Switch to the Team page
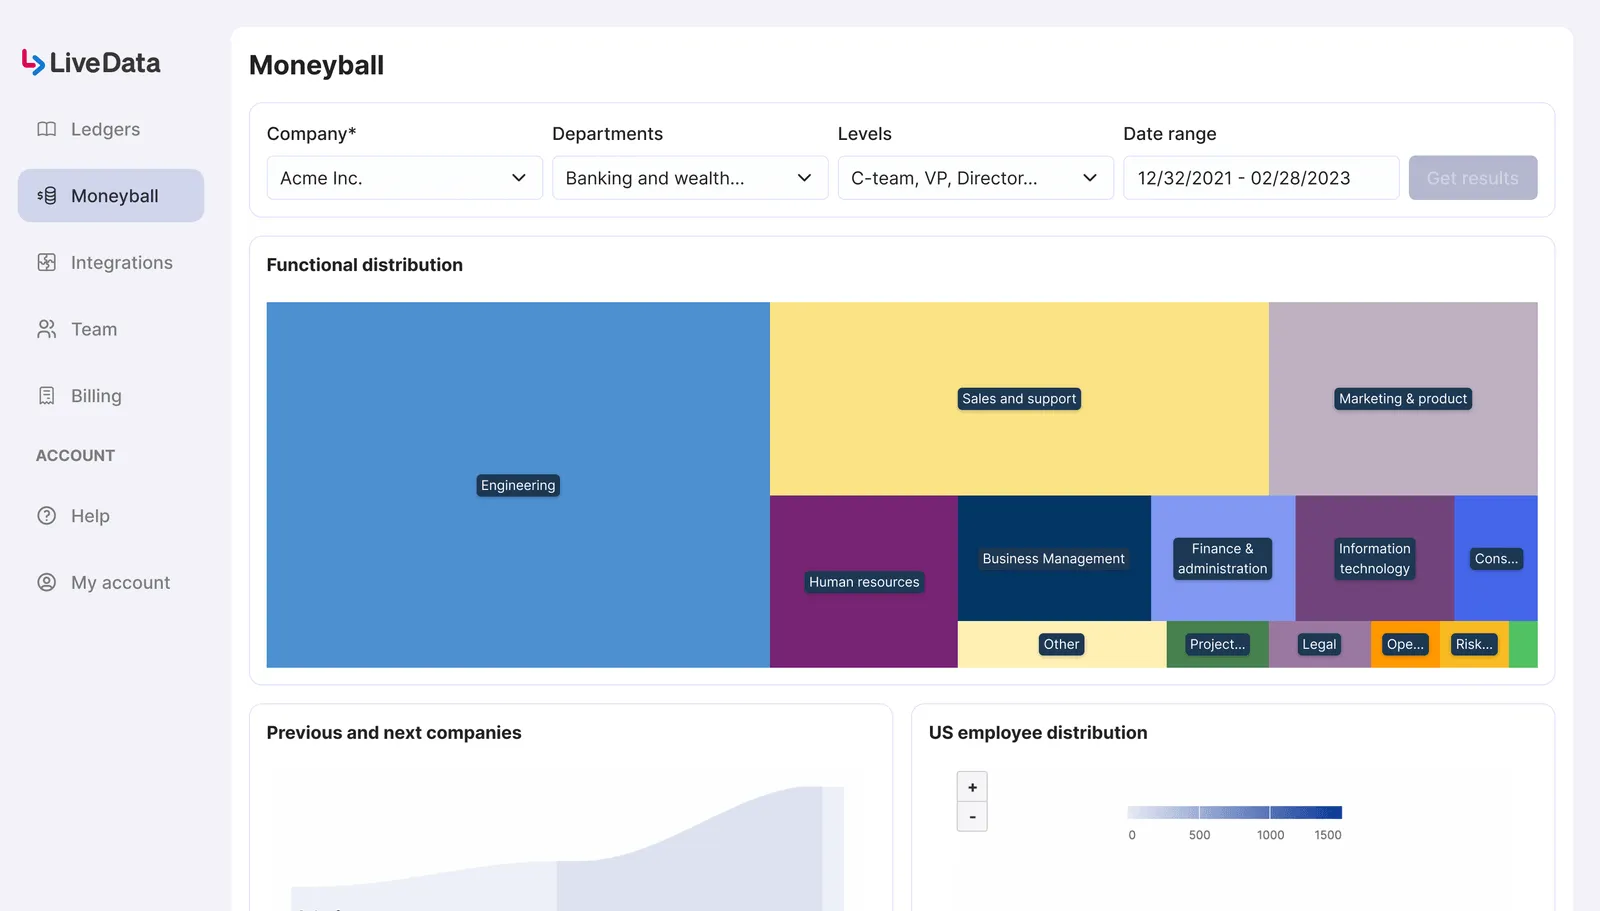 93,329
